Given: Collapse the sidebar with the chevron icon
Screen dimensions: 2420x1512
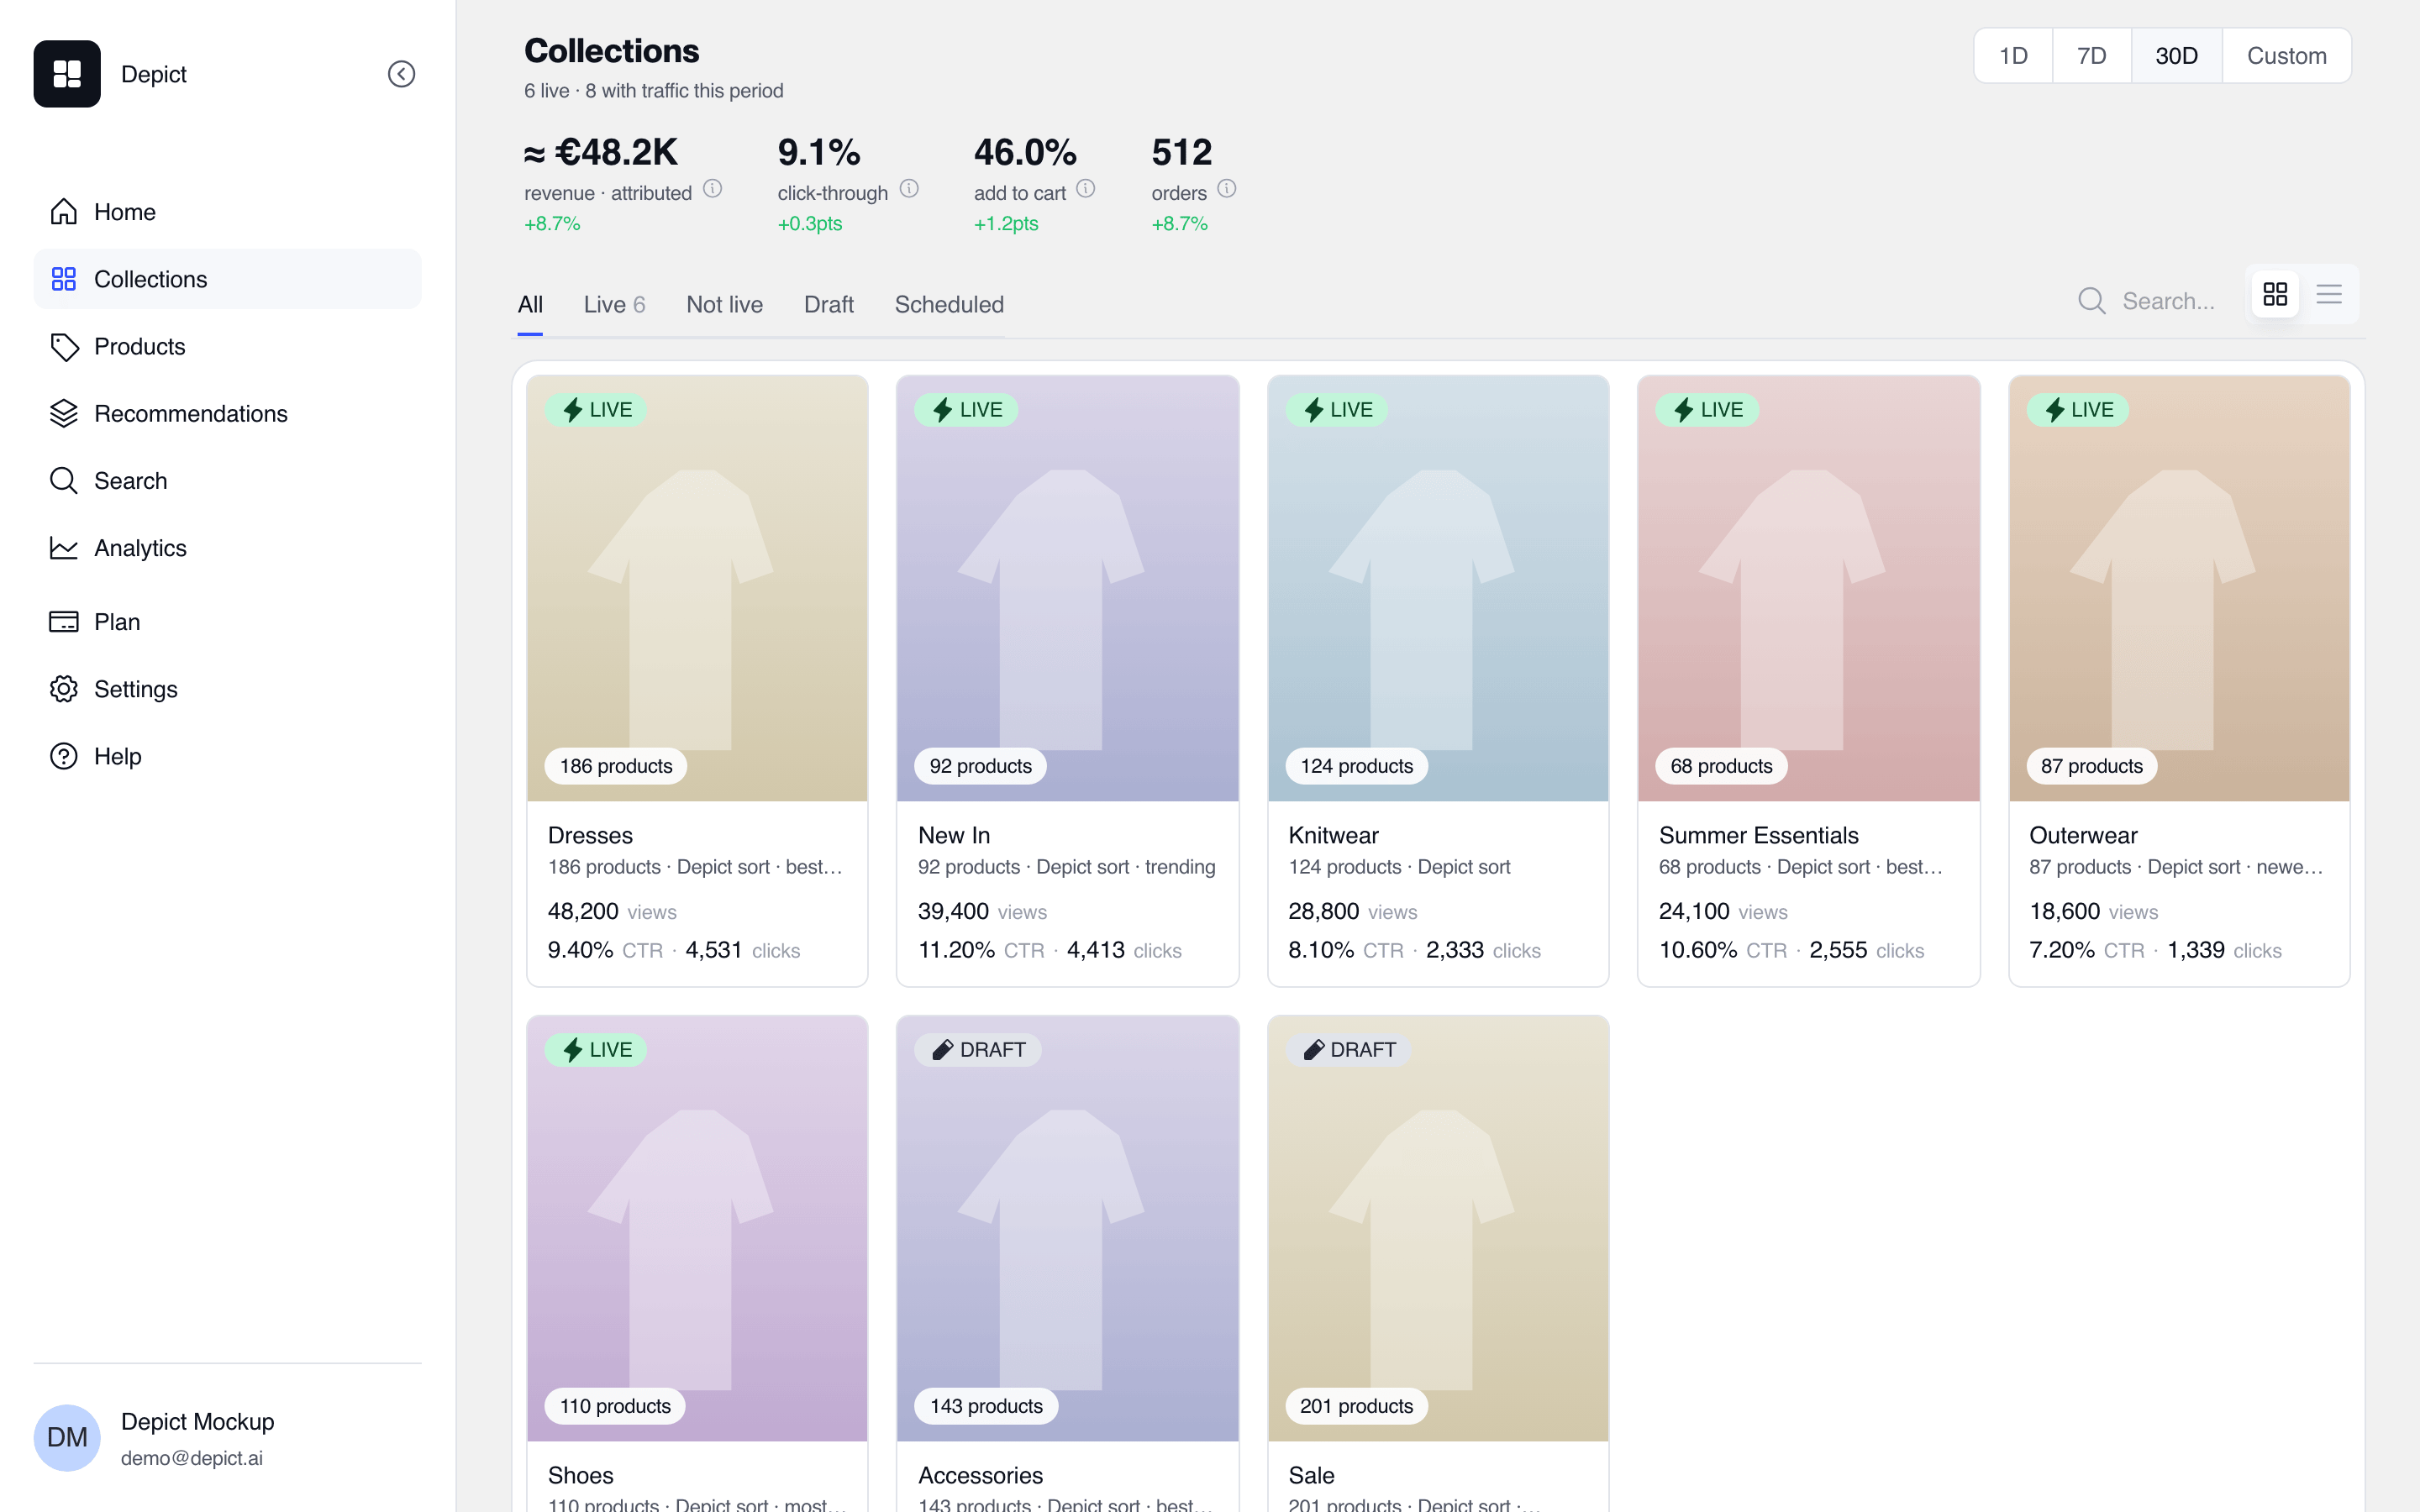Looking at the screenshot, I should 401,74.
